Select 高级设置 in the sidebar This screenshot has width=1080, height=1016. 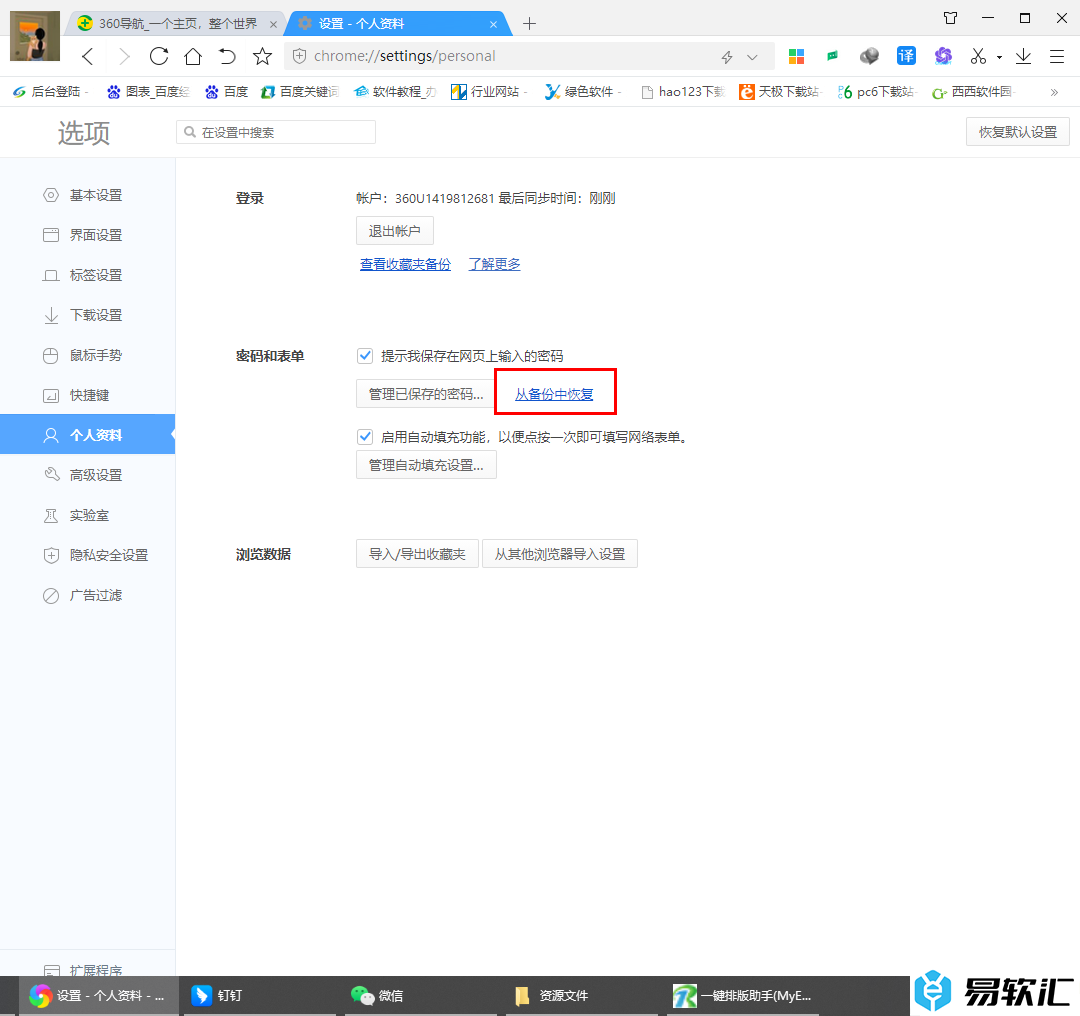coord(87,475)
